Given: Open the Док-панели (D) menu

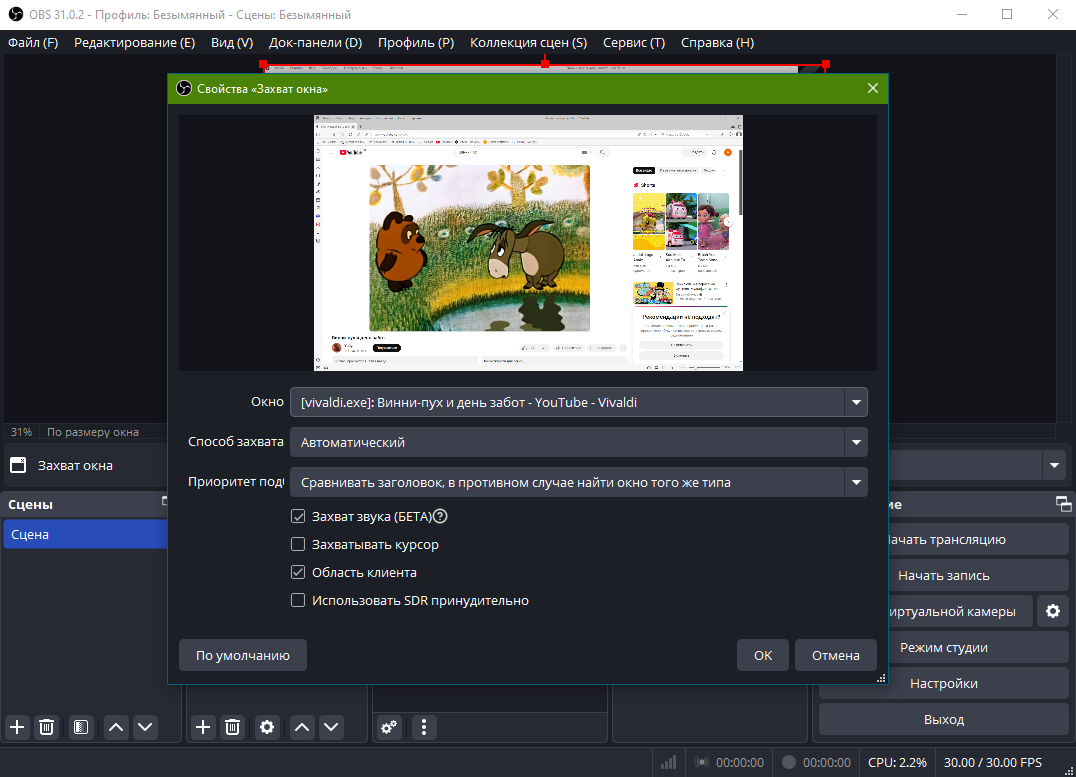Looking at the screenshot, I should tap(316, 43).
